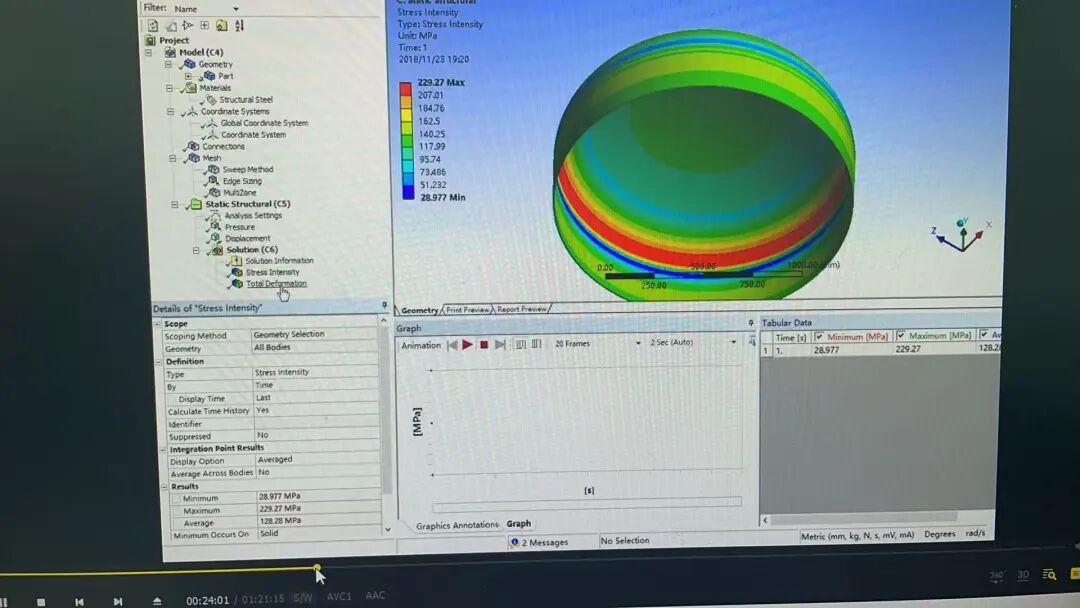Click the coordinate triad in the viewport
Image resolution: width=1080 pixels, height=608 pixels.
pyautogui.click(x=962, y=234)
